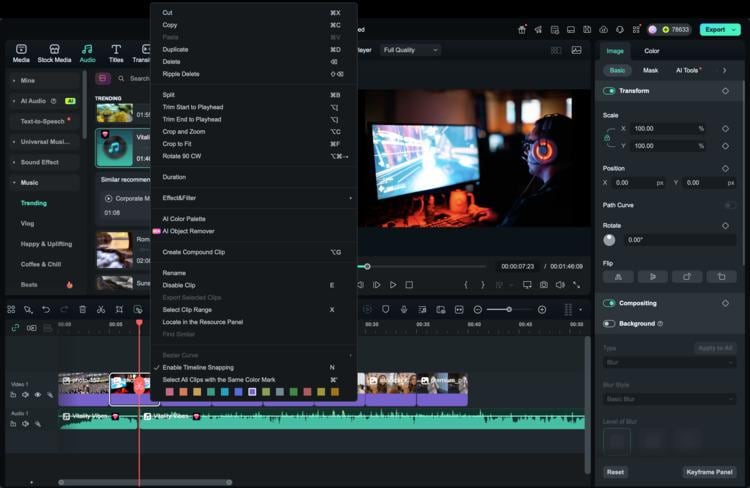Click the volume speaker icon under preview

click(560, 285)
